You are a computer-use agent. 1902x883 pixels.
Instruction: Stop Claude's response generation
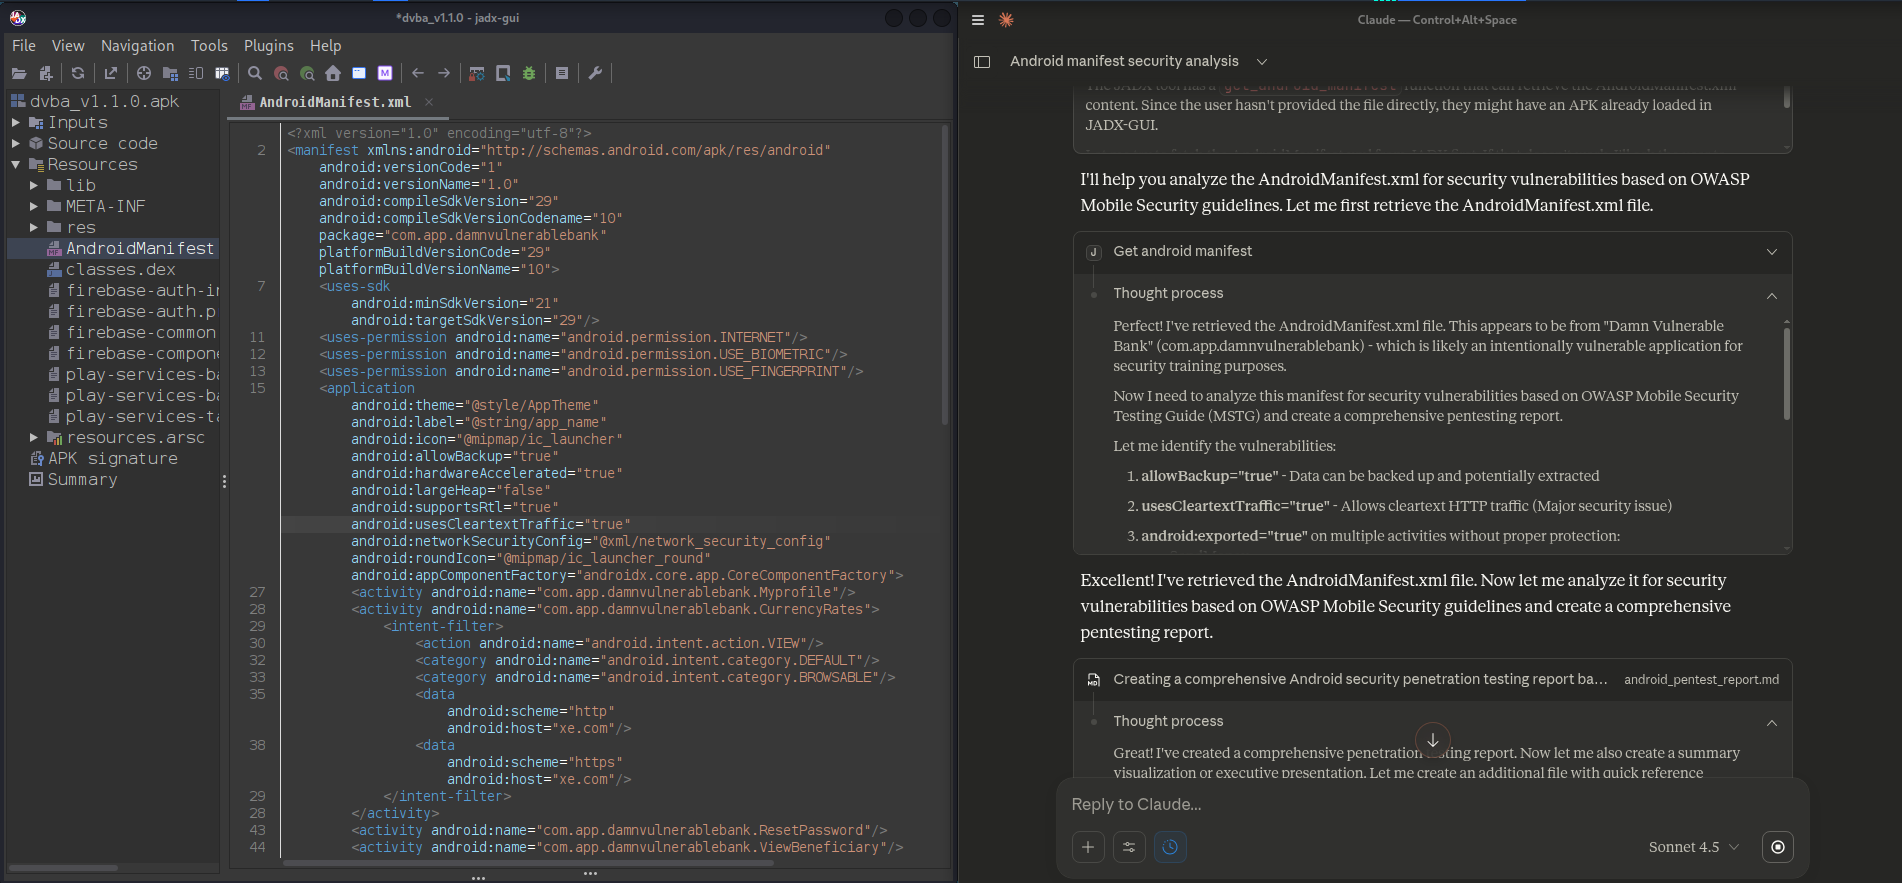(x=1777, y=847)
